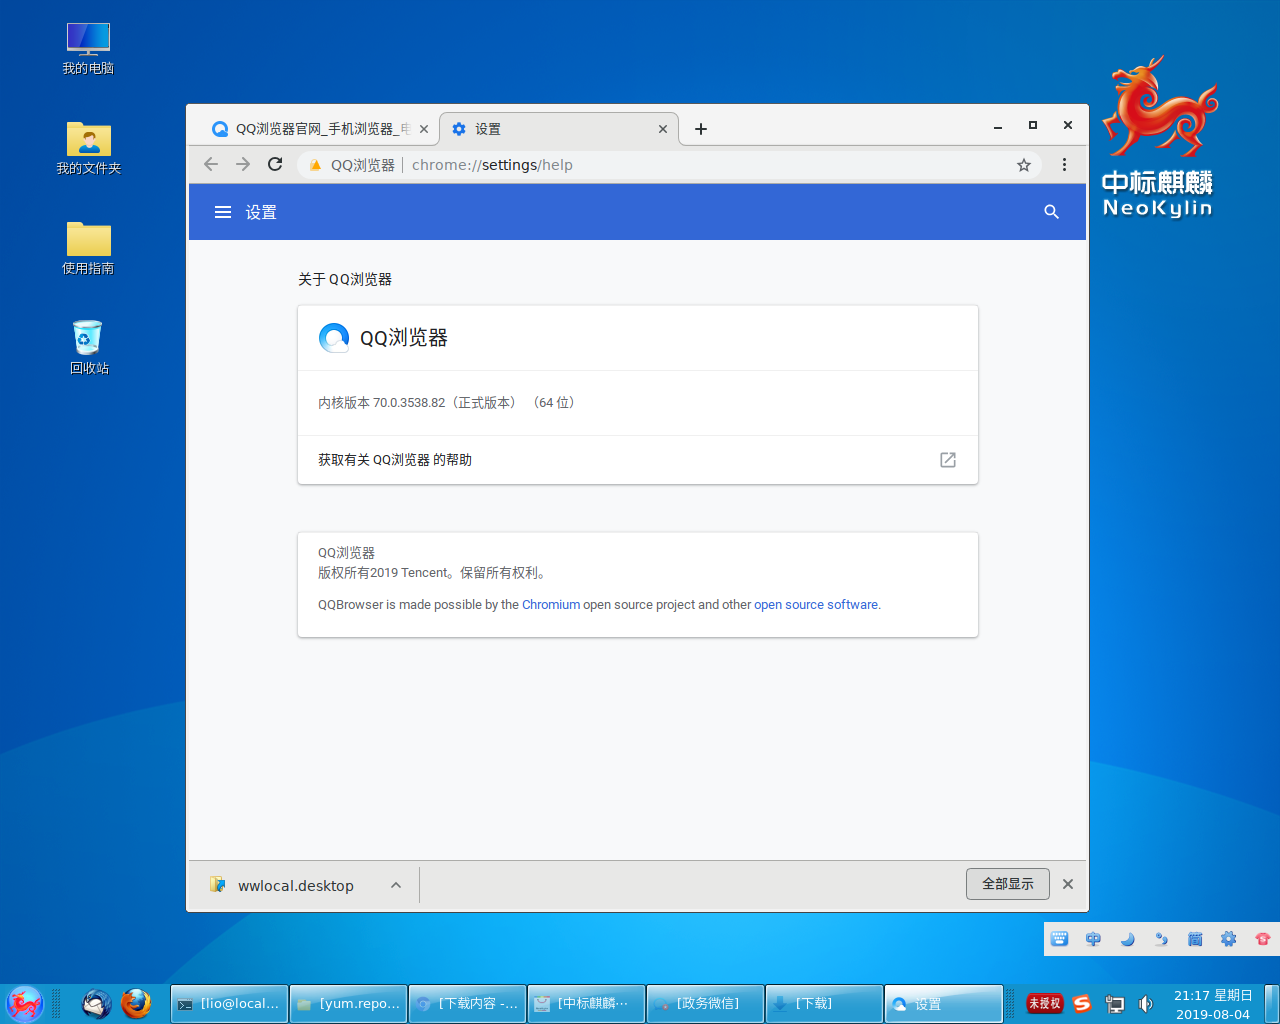Open the open source software link
Image resolution: width=1280 pixels, height=1024 pixels.
tap(816, 604)
